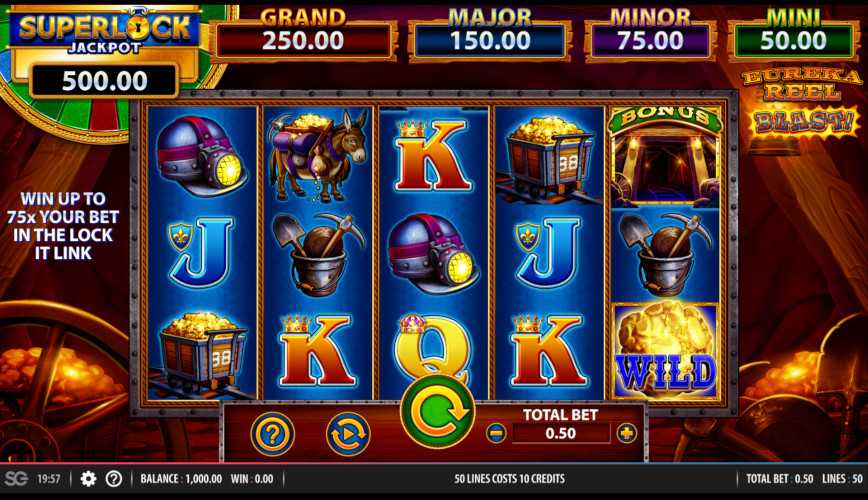Click the donkey carrying gold symbol

point(318,156)
